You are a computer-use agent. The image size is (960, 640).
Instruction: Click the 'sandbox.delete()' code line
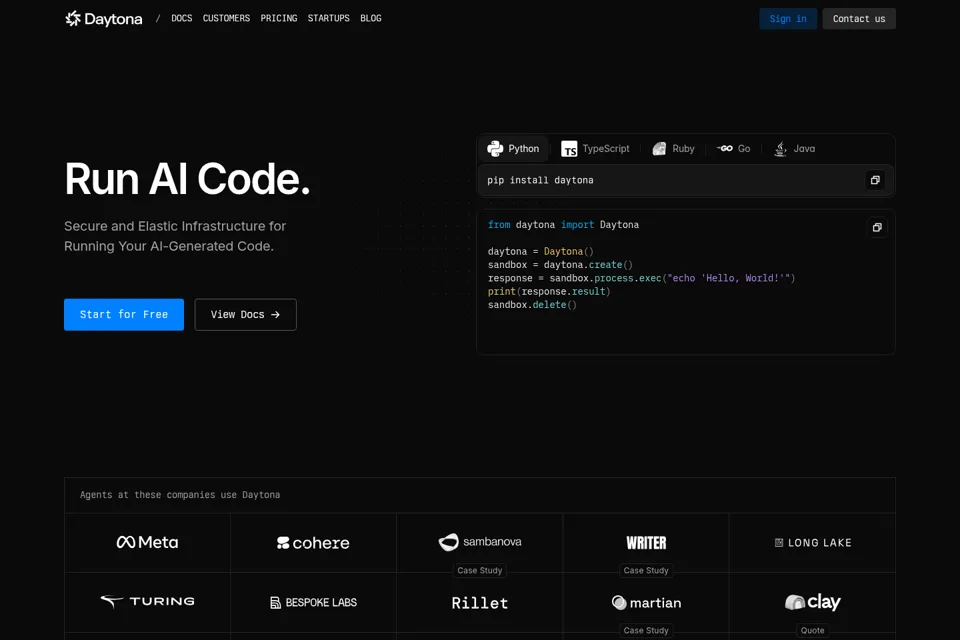click(x=532, y=304)
